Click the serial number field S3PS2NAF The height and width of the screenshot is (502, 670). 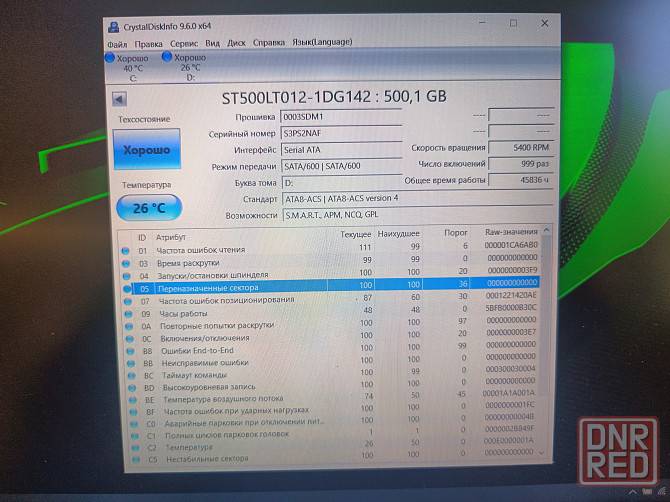point(341,133)
